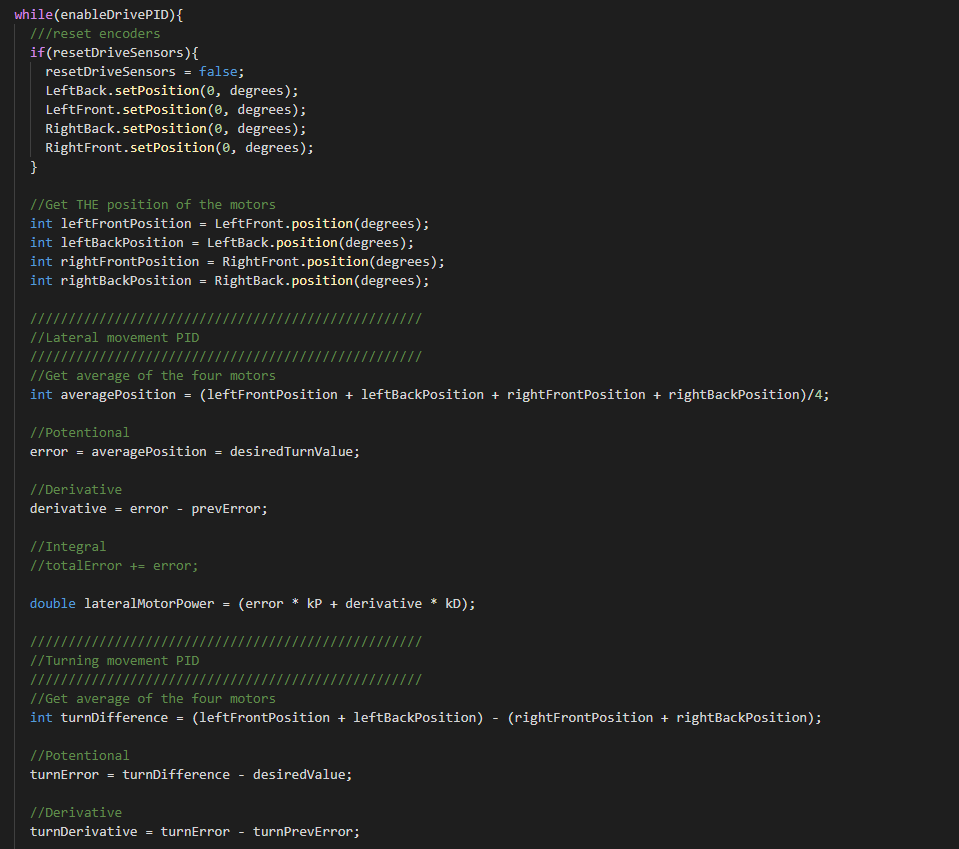Screen dimensions: 959x849
Task: Click 'int averagePosition' calculation line
Action: (429, 395)
